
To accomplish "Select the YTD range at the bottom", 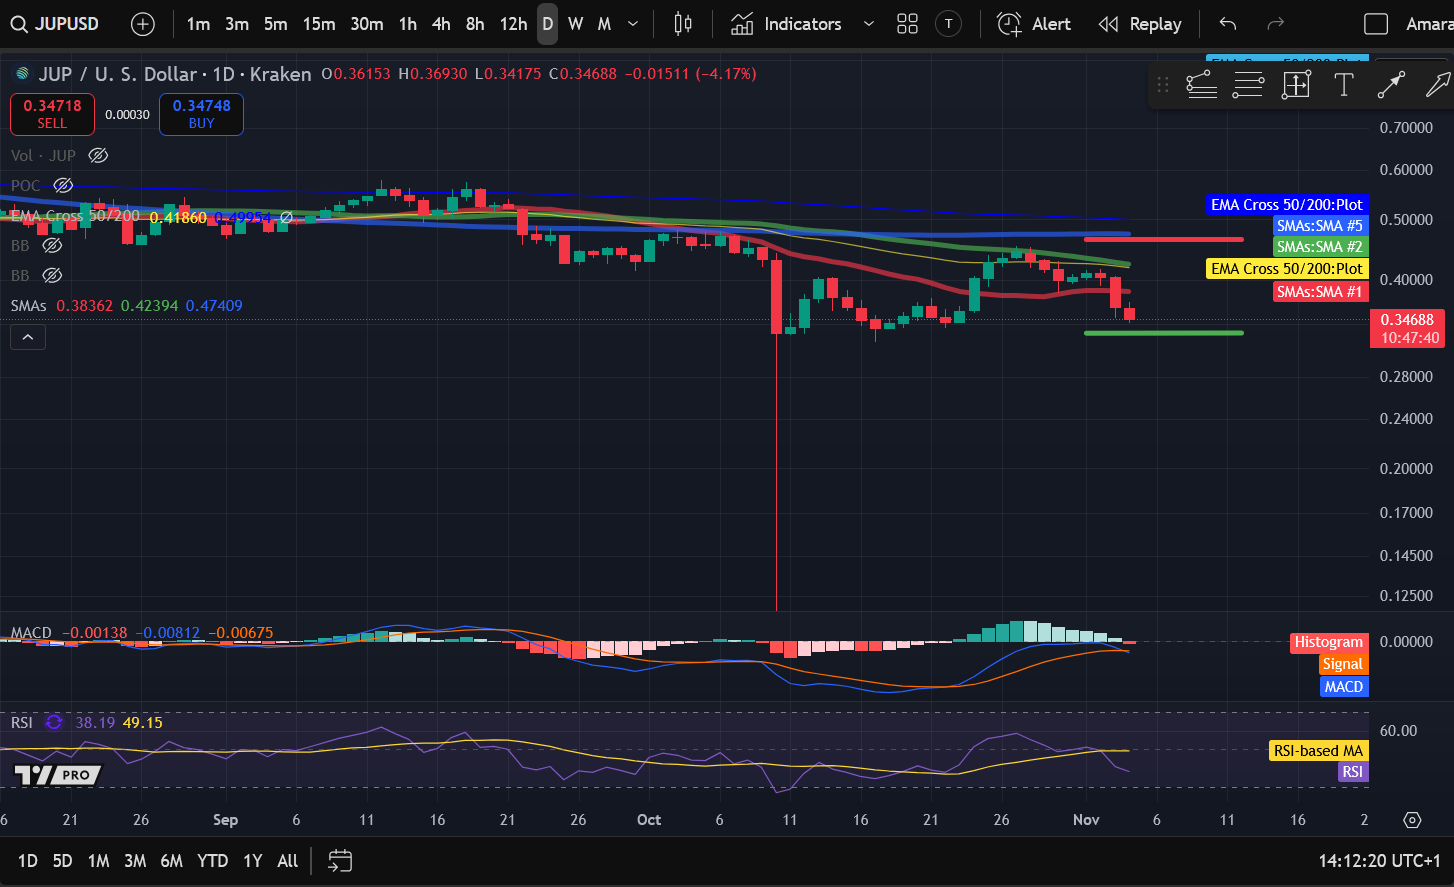I will (x=212, y=861).
